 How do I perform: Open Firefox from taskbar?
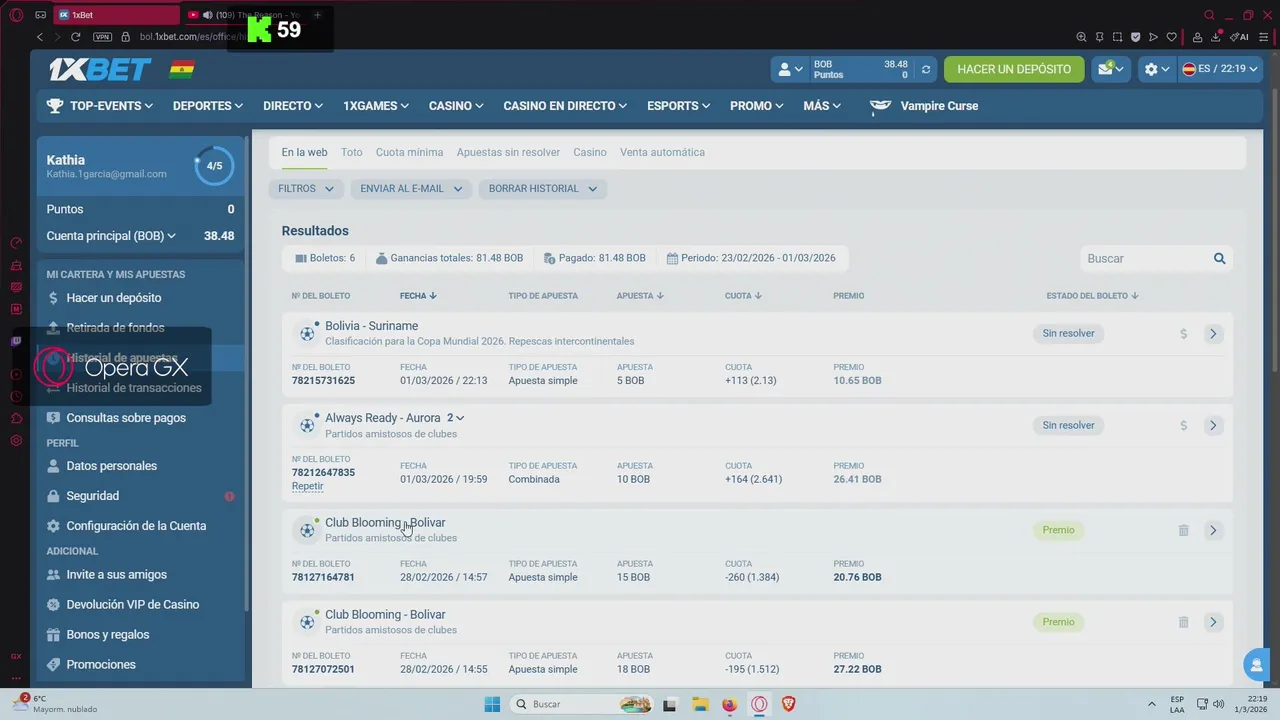(729, 704)
